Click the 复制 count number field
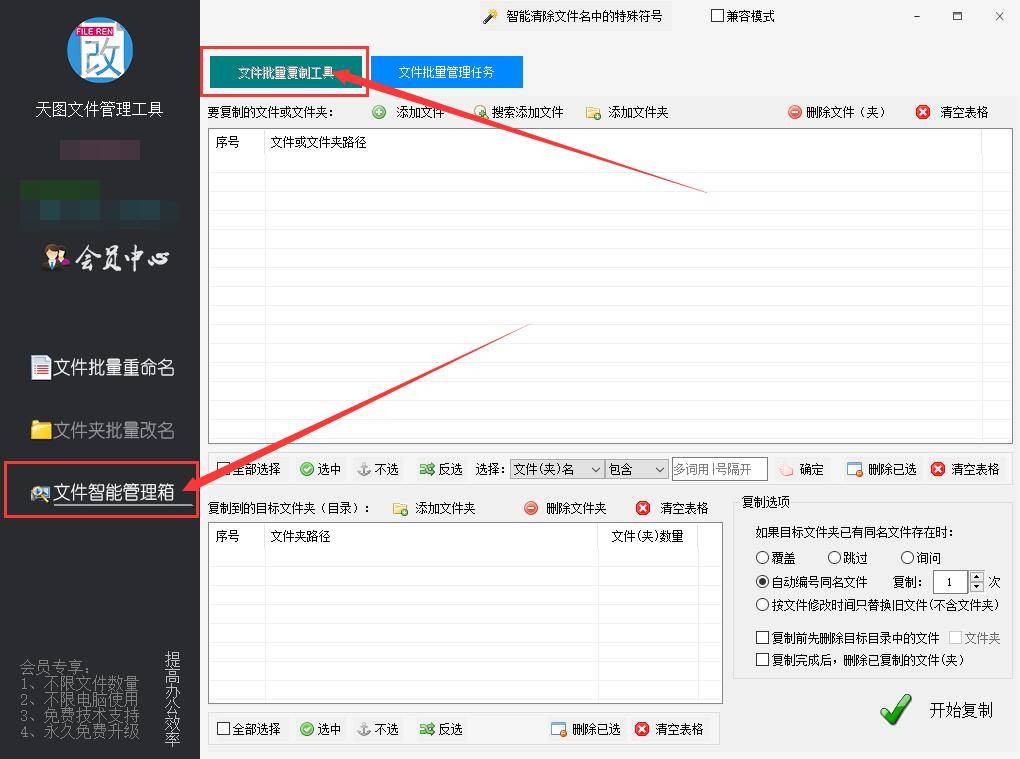The width and height of the screenshot is (1020, 759). coord(950,581)
